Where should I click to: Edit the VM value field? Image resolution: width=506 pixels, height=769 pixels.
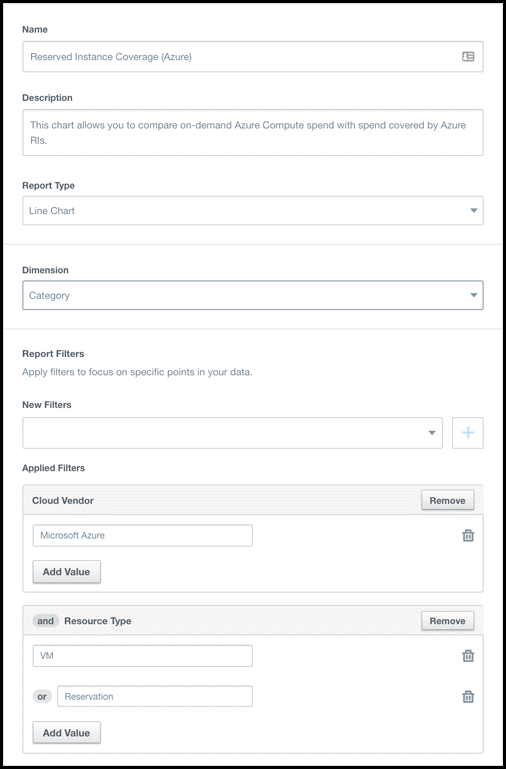click(x=143, y=656)
